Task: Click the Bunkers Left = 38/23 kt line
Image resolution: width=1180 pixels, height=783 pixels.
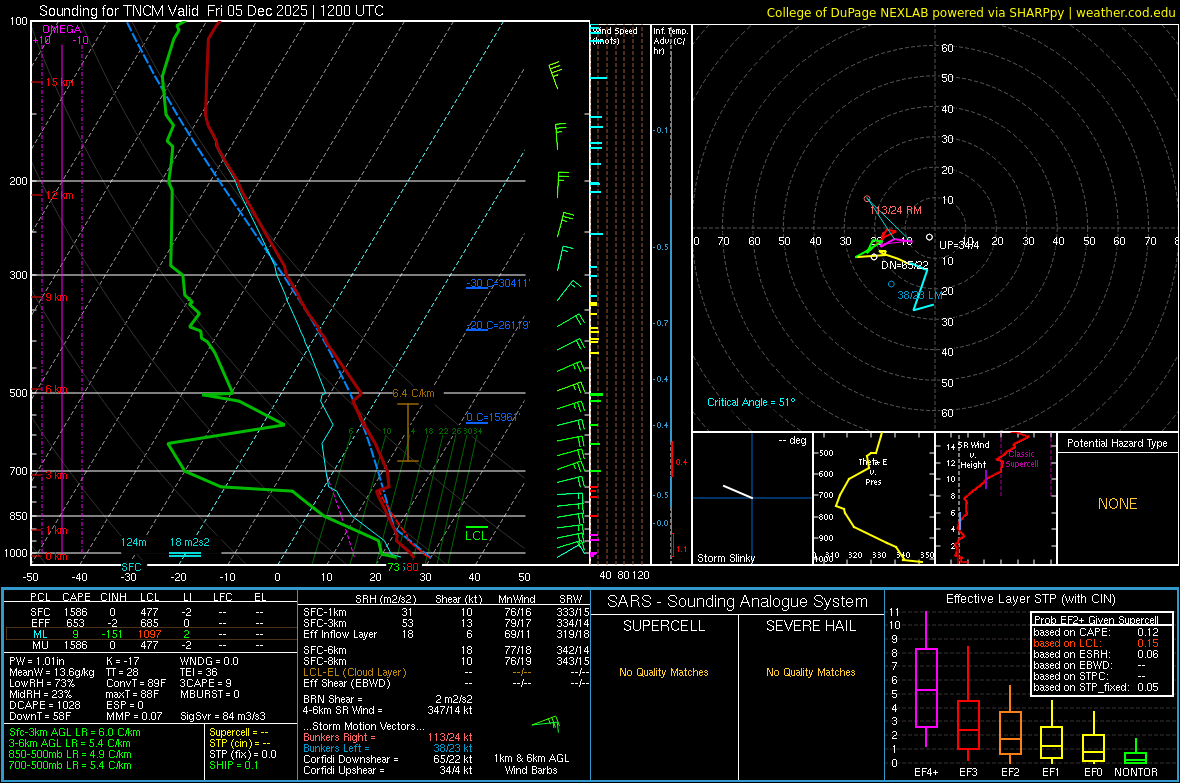Action: (388, 748)
